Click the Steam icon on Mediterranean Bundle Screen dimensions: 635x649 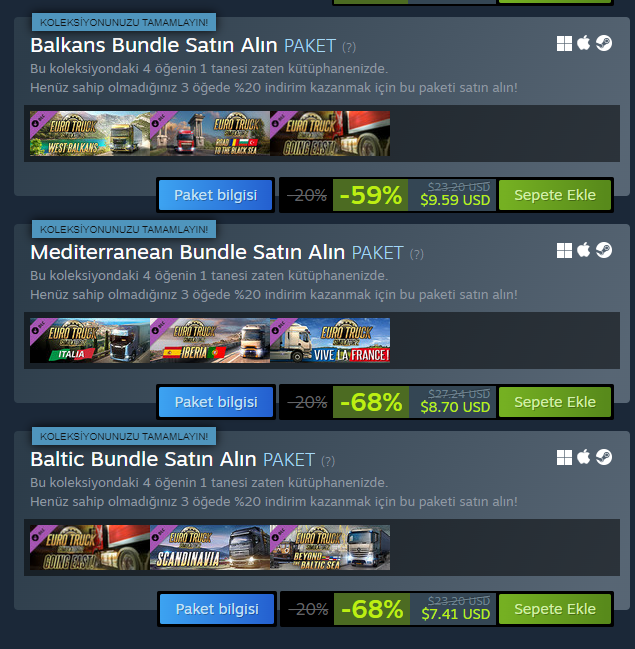tap(604, 250)
